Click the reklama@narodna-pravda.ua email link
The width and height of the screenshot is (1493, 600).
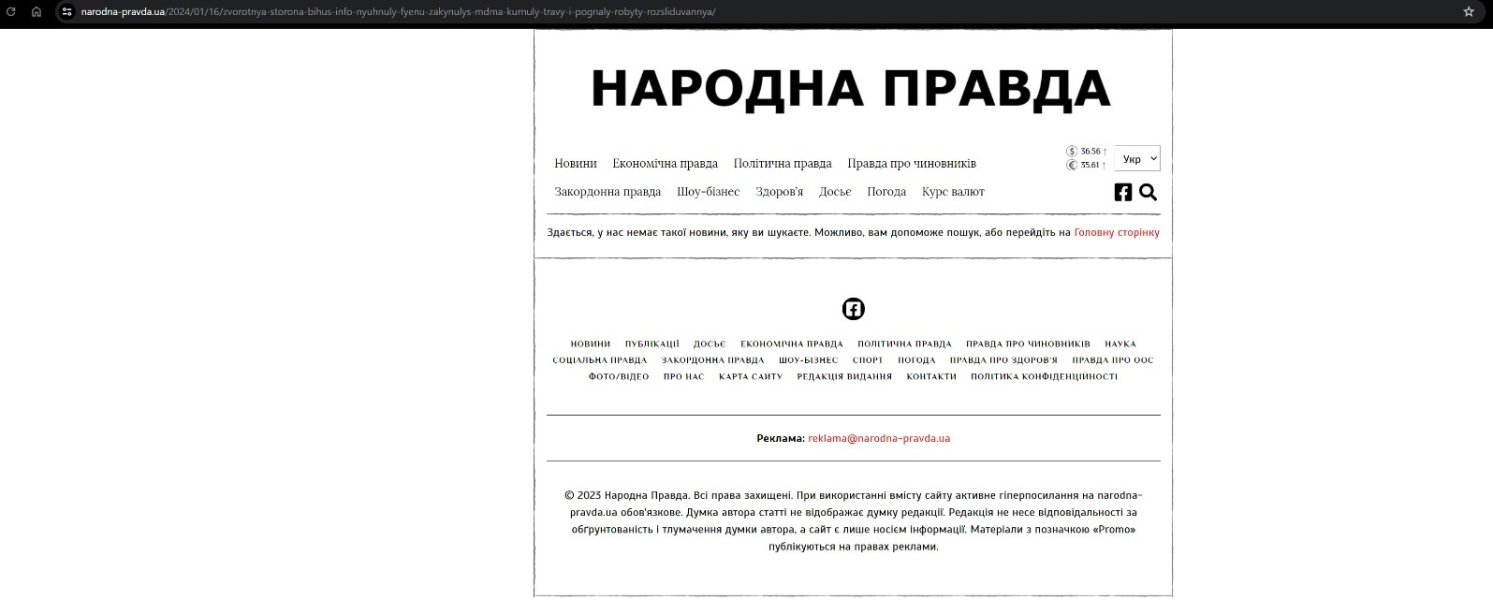pos(876,438)
